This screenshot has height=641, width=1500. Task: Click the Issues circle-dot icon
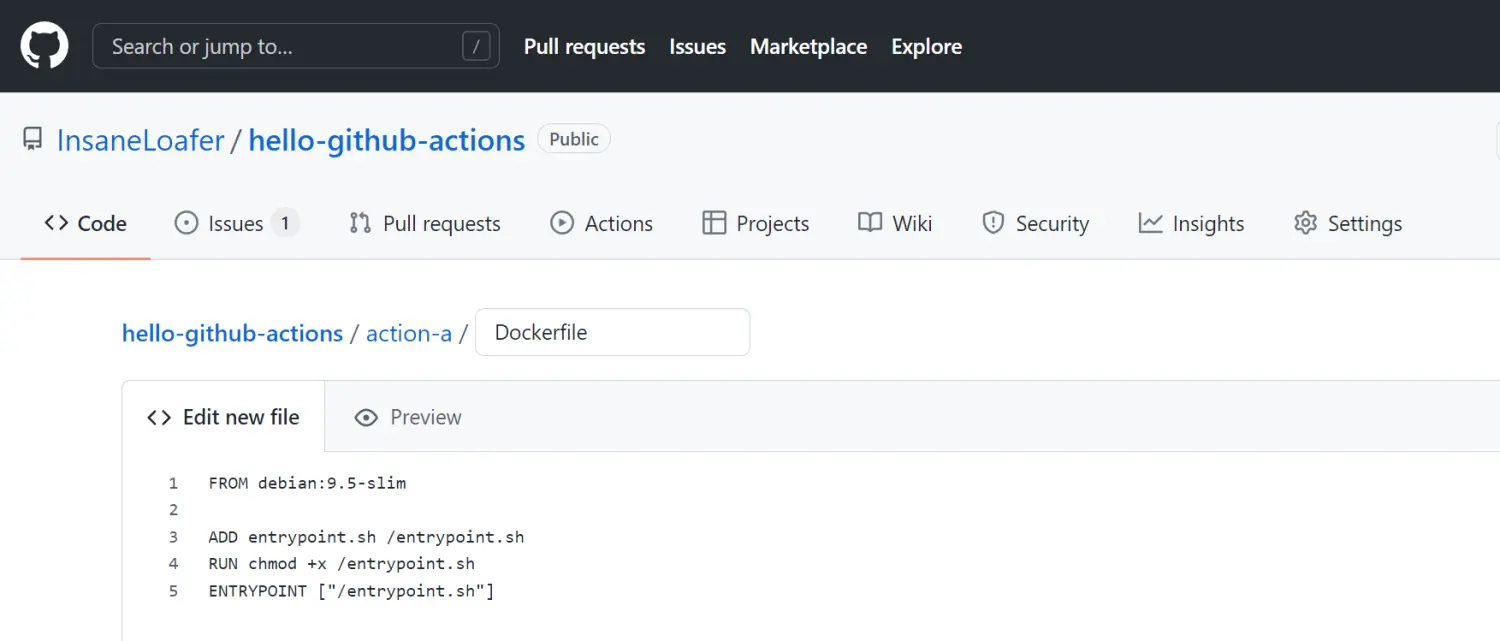click(x=186, y=223)
